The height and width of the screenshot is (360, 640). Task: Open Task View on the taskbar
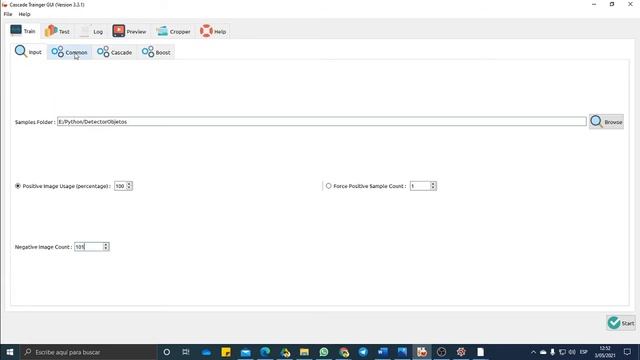coord(186,352)
